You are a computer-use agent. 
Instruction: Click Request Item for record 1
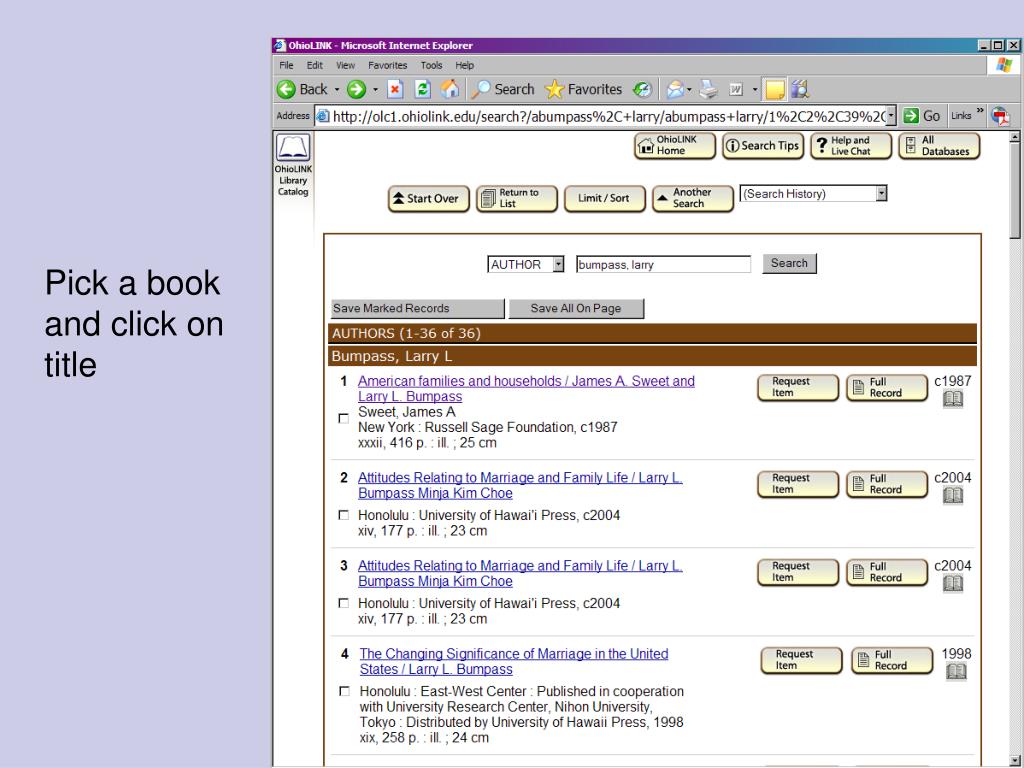[x=797, y=387]
